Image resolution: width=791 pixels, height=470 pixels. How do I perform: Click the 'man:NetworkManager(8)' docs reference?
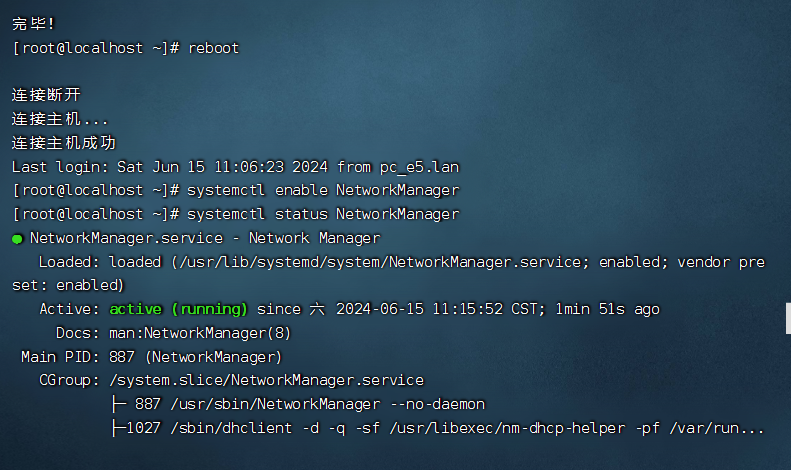[200, 333]
